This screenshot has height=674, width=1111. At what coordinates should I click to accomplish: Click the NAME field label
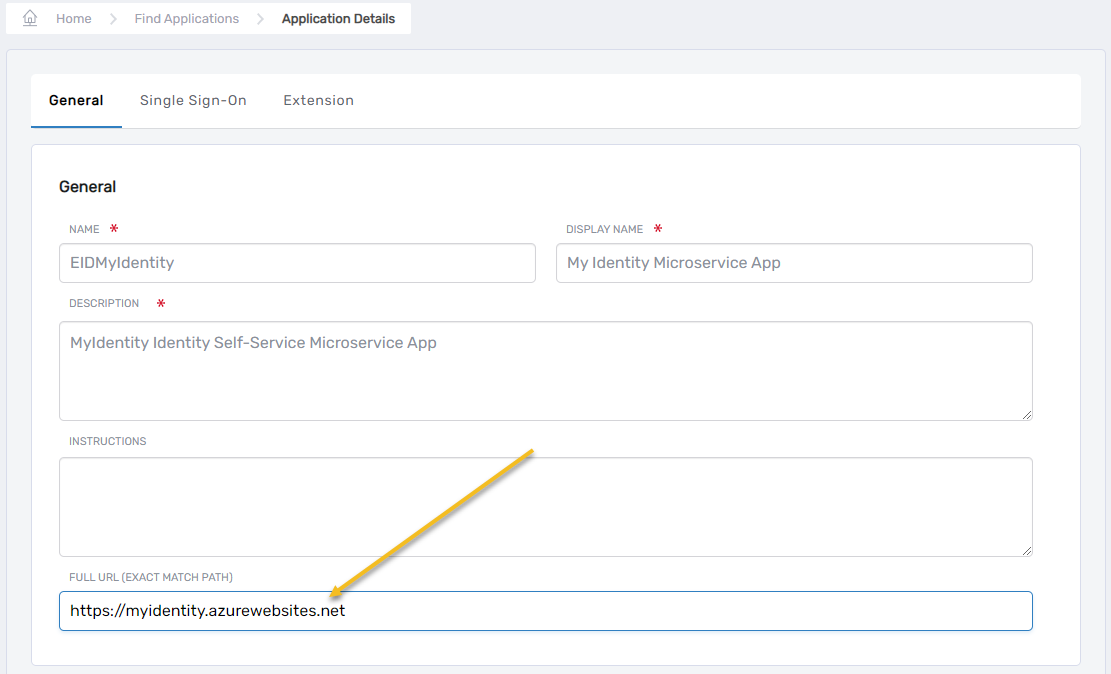(84, 229)
